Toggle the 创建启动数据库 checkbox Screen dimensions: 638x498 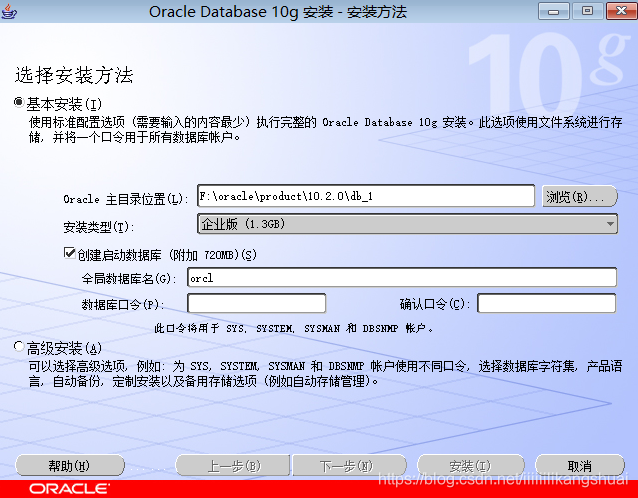(x=70, y=253)
